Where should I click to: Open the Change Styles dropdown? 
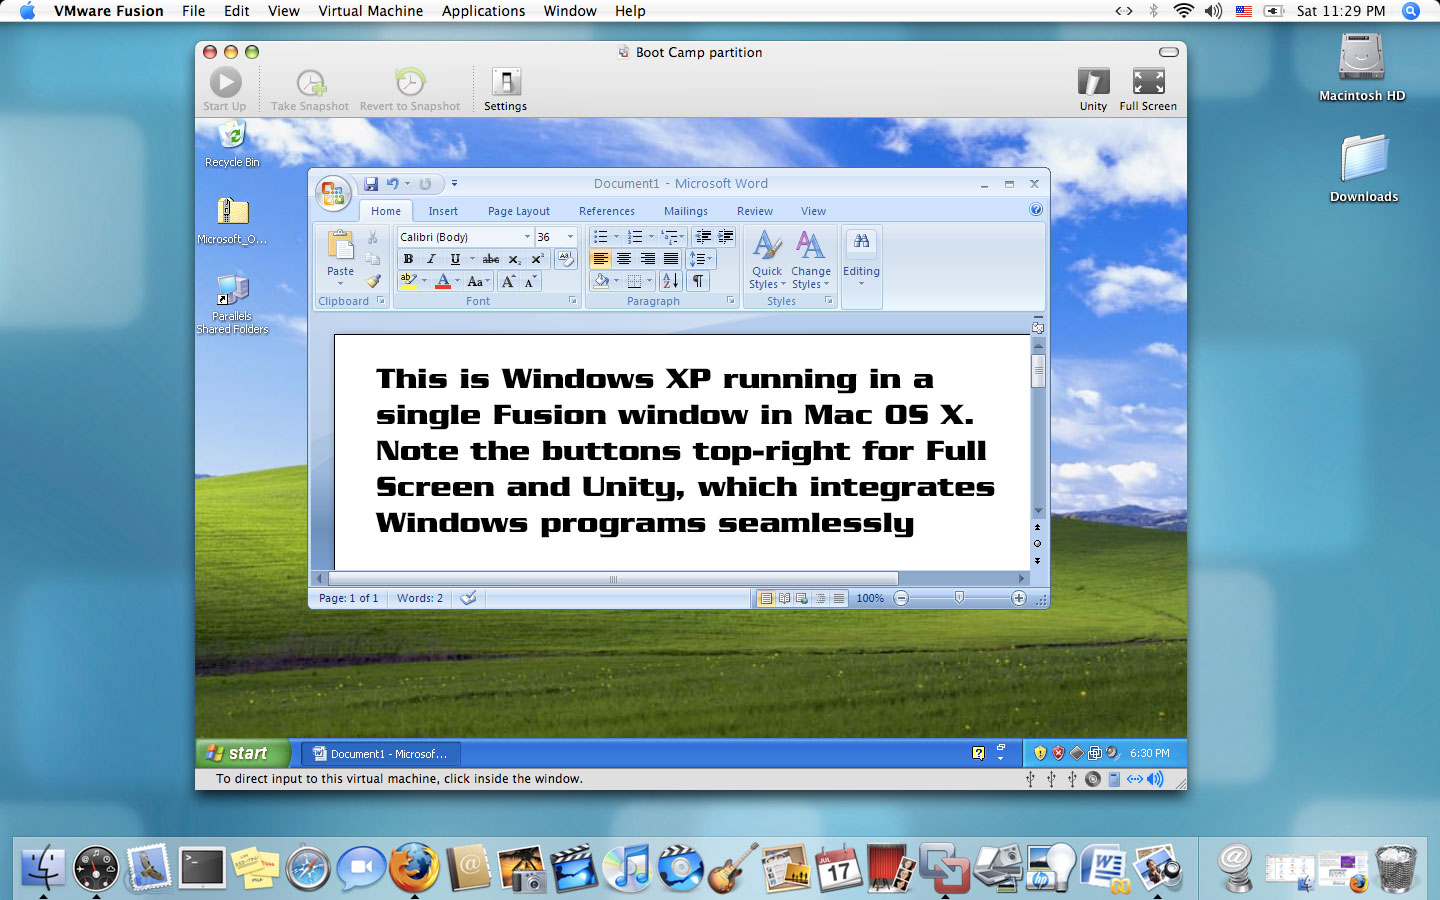(x=811, y=260)
